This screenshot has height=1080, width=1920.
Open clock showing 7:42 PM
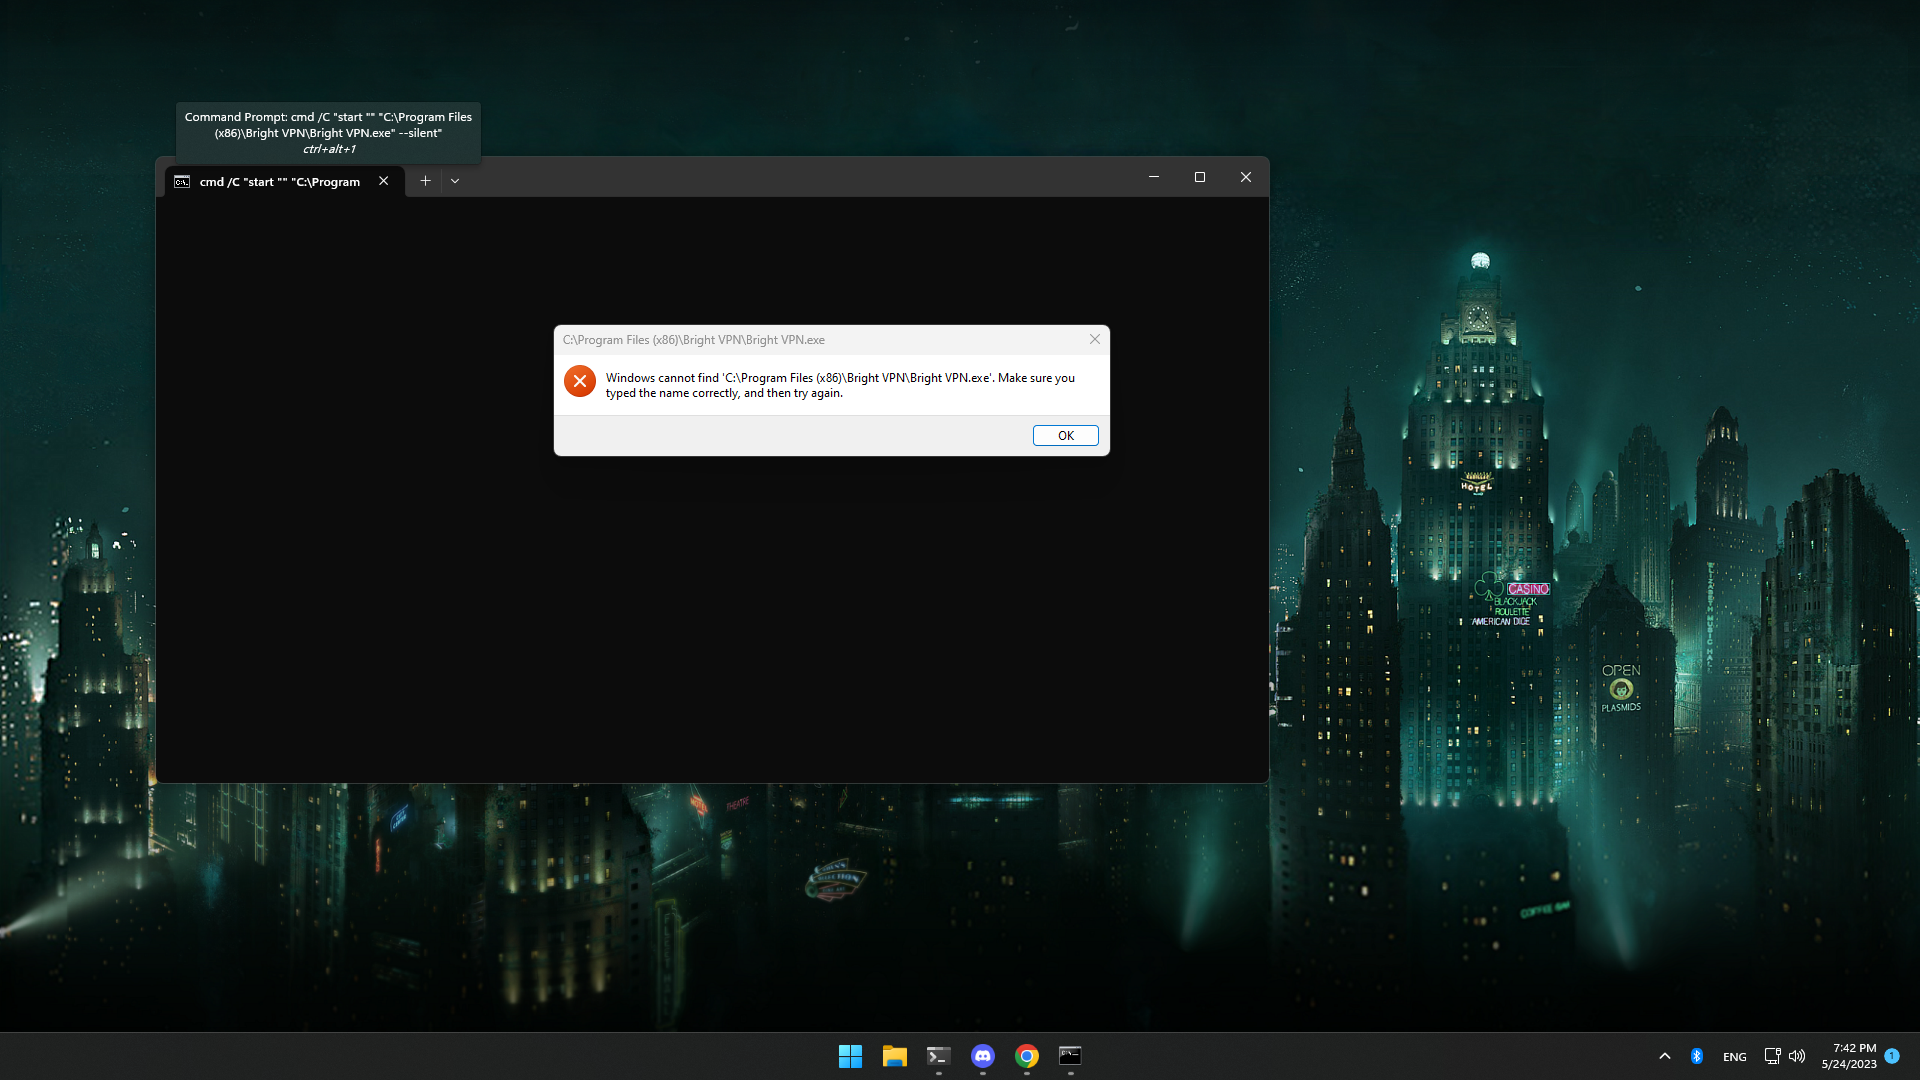click(x=1849, y=1056)
